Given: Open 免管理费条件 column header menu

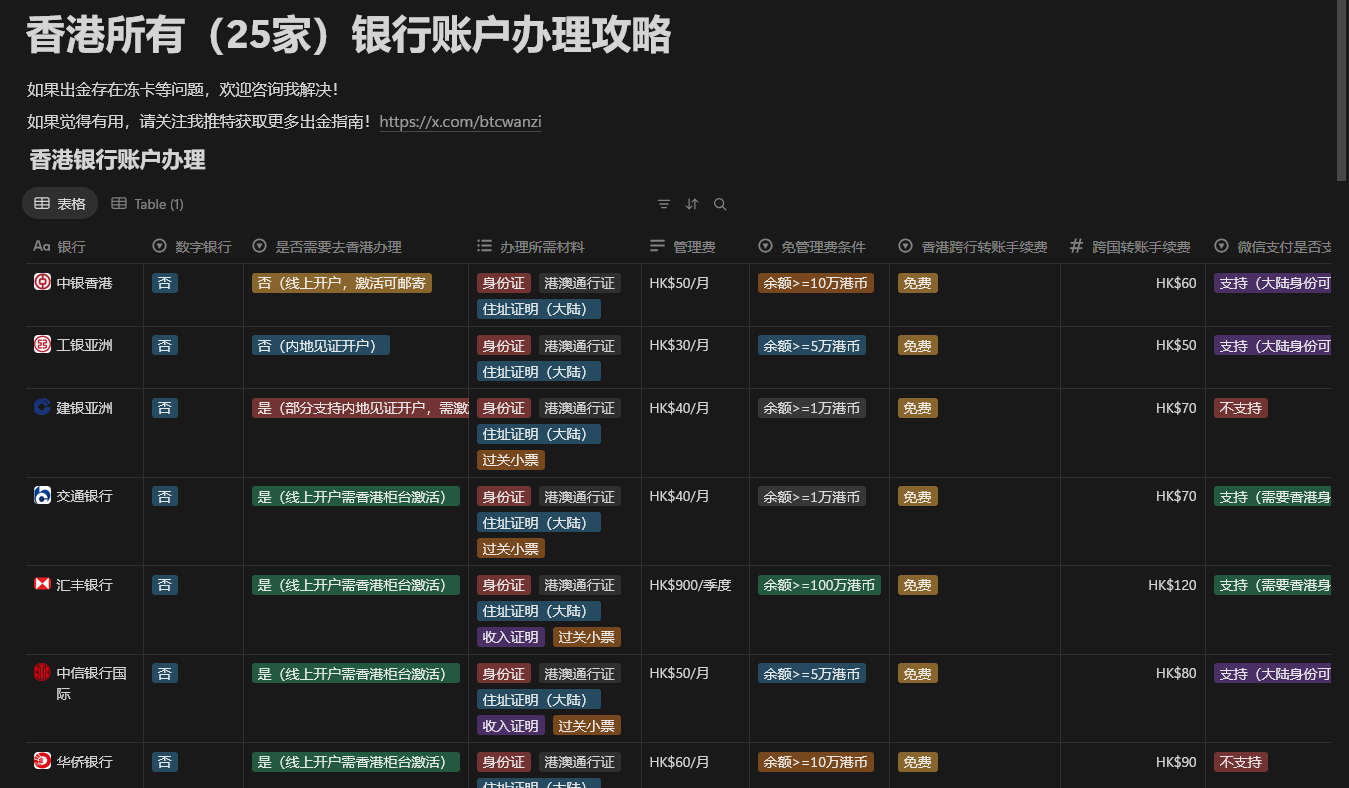Looking at the screenshot, I should pyautogui.click(x=820, y=246).
